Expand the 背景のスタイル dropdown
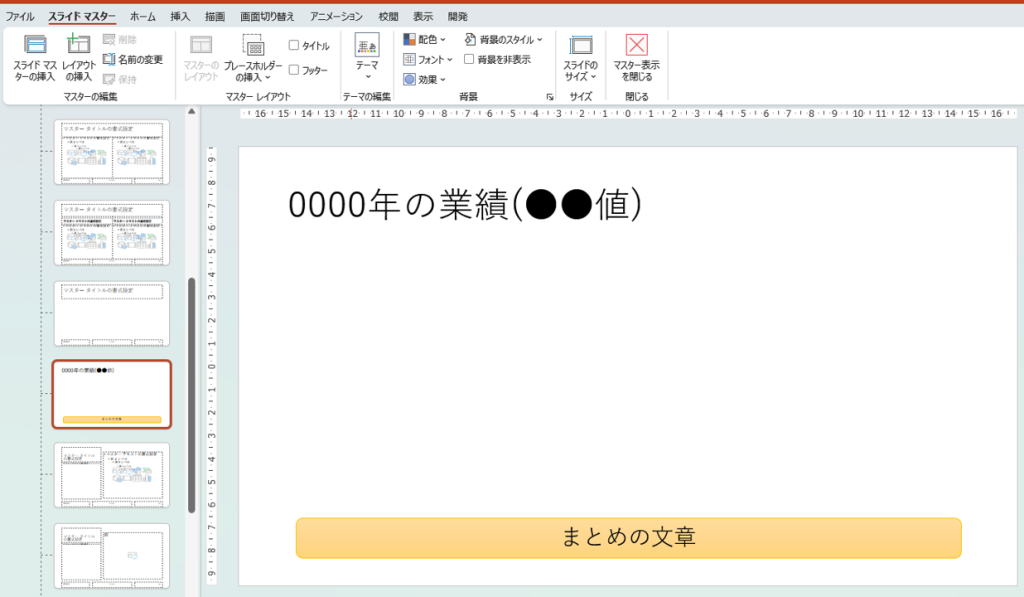 [504, 39]
